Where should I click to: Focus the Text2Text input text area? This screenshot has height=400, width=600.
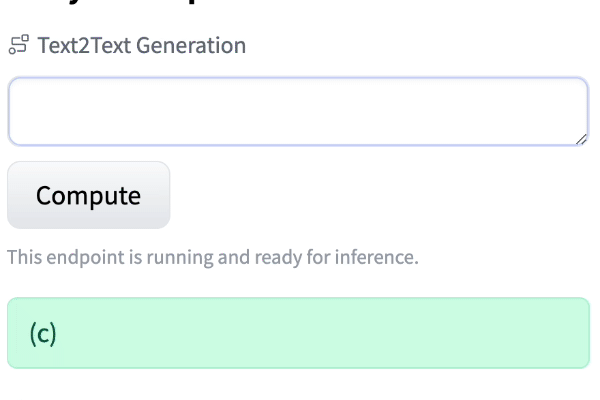297,112
